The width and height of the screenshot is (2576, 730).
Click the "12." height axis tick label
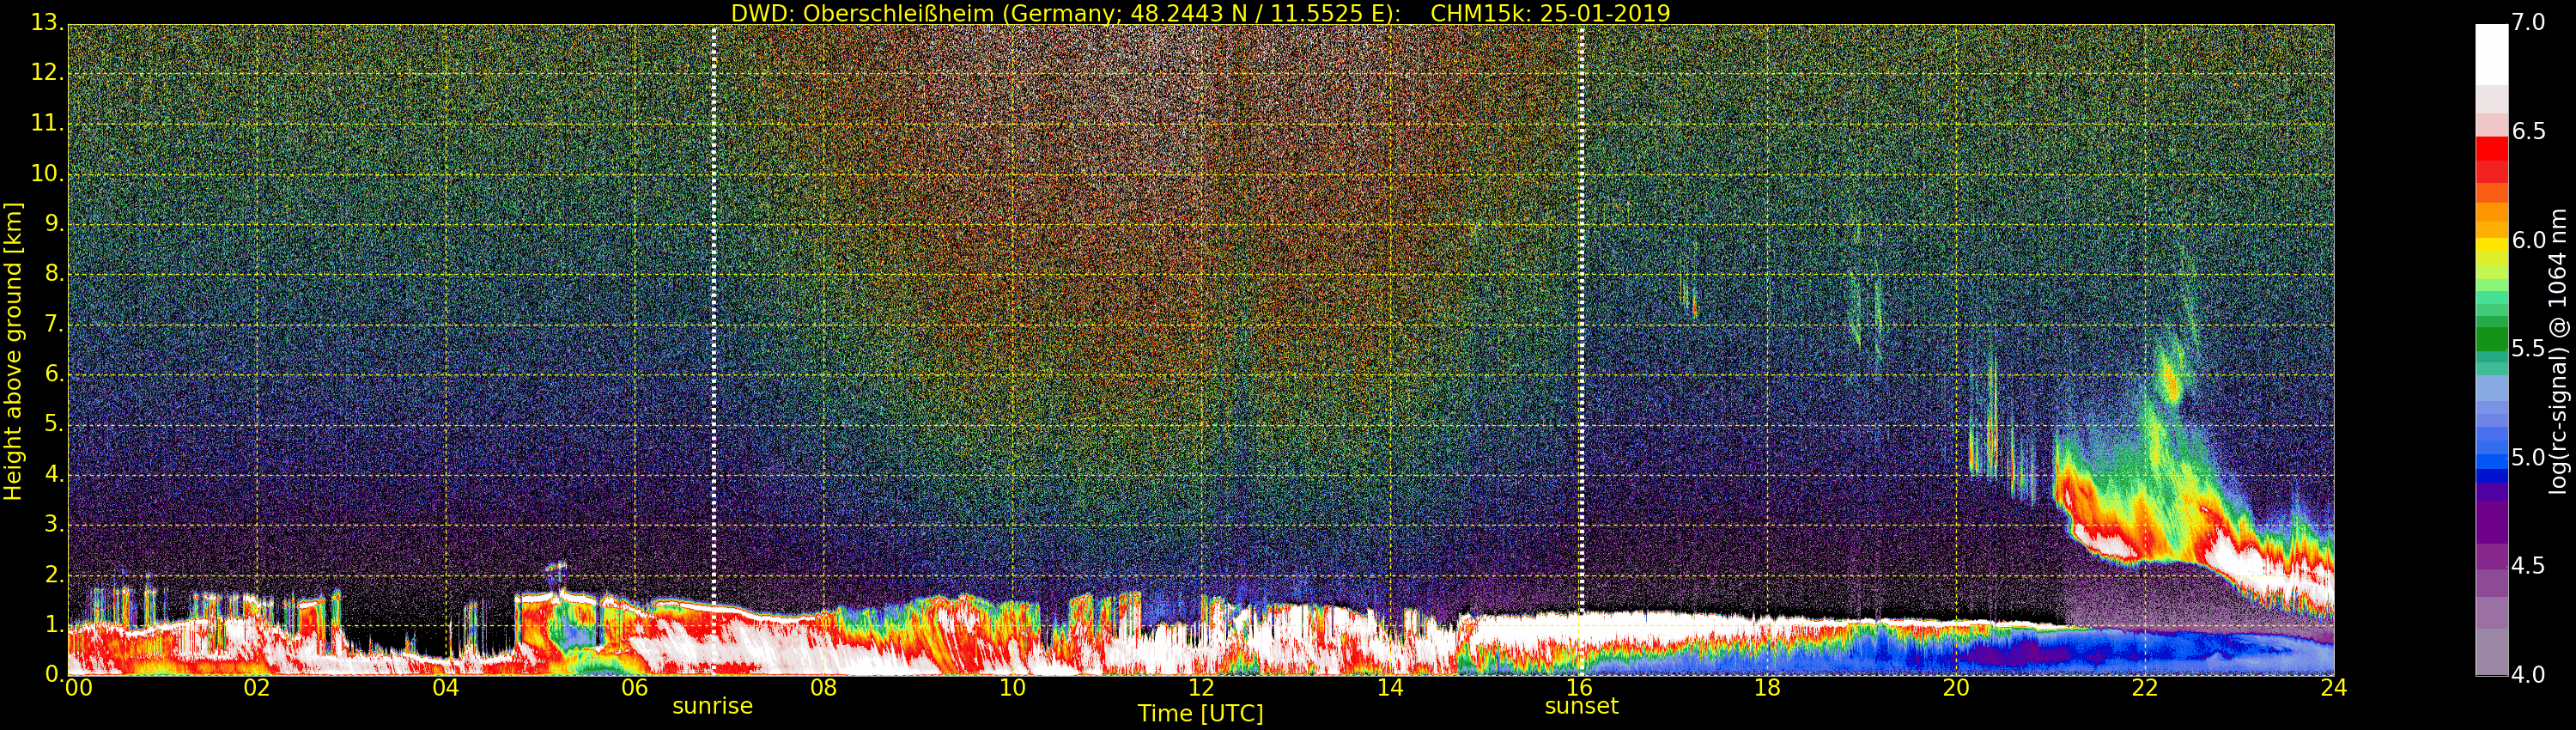47,73
